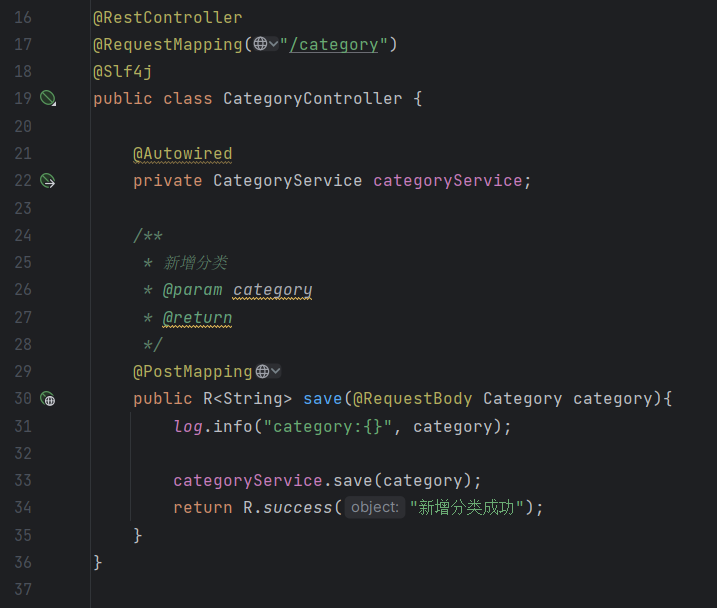Click the no-bean gutter icon on line 19
The image size is (717, 608).
[48, 98]
